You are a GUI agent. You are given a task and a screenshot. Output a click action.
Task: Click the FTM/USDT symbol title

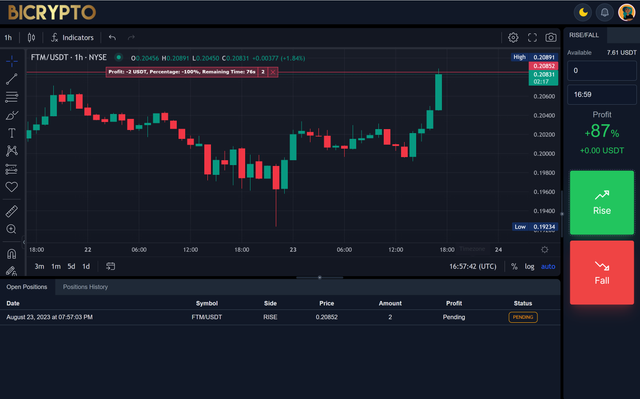[x=69, y=58]
